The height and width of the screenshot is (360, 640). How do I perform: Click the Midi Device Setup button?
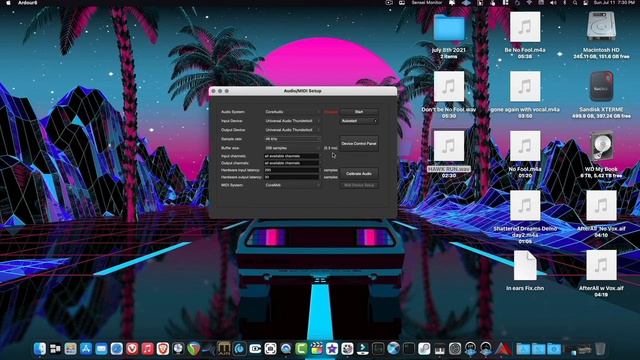coord(359,185)
